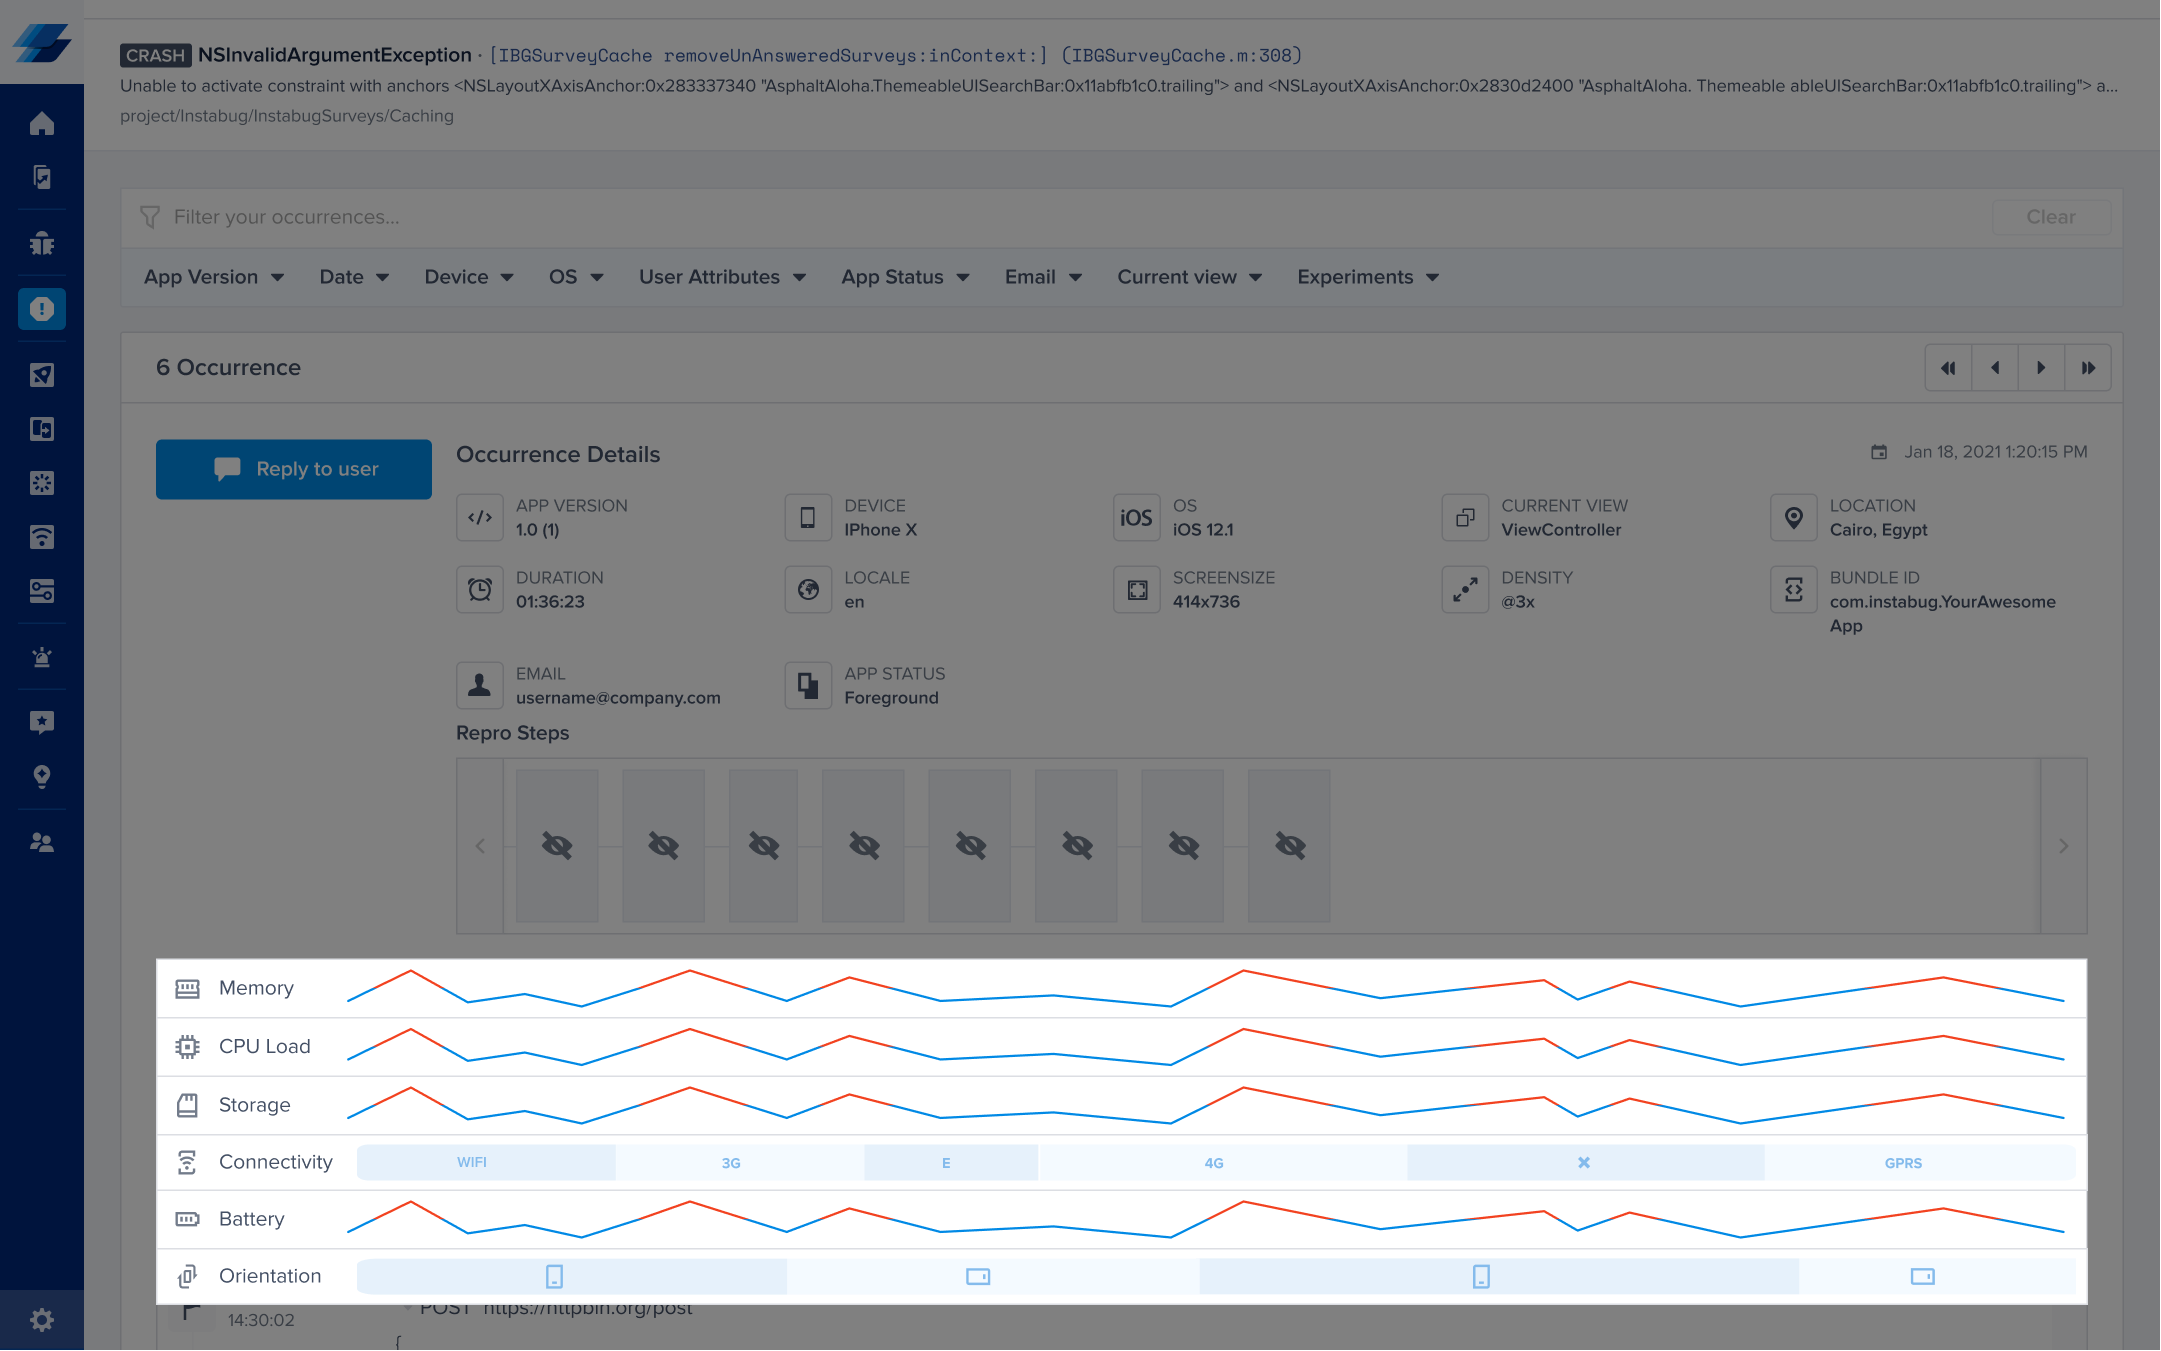2161x1351 pixels.
Task: Open the App Status filter menu
Action: coord(905,277)
